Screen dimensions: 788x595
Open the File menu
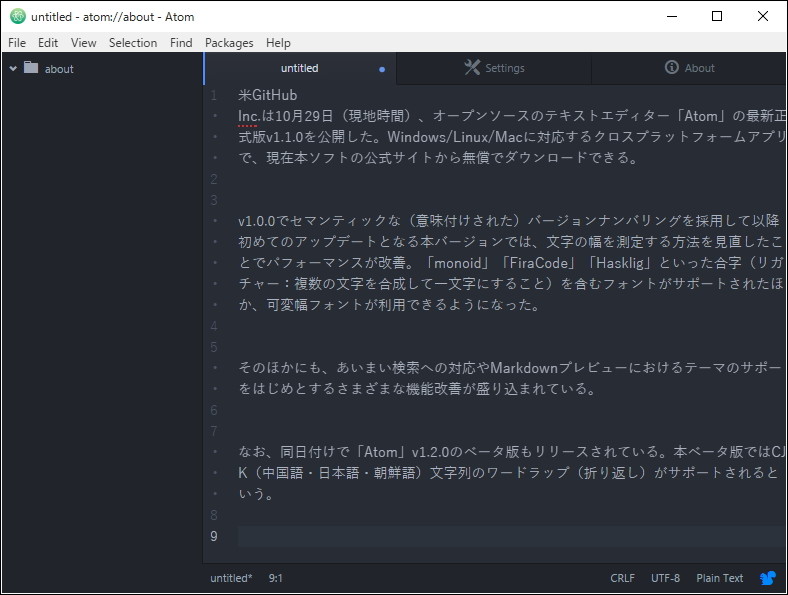[x=17, y=43]
